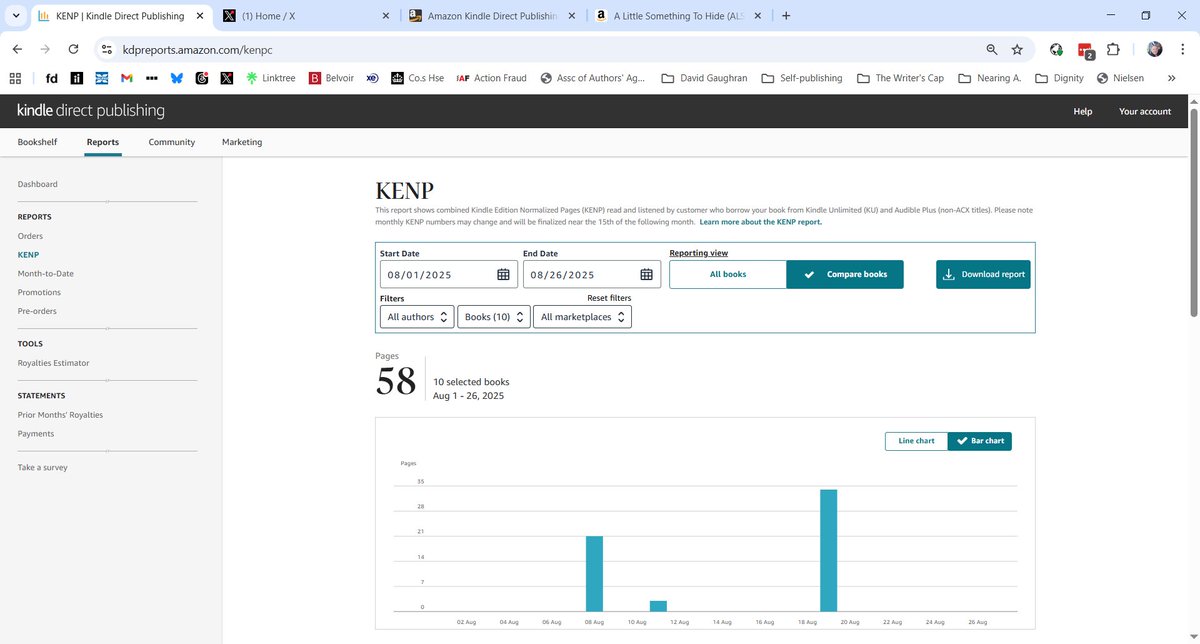Reload the current page

tap(74, 49)
